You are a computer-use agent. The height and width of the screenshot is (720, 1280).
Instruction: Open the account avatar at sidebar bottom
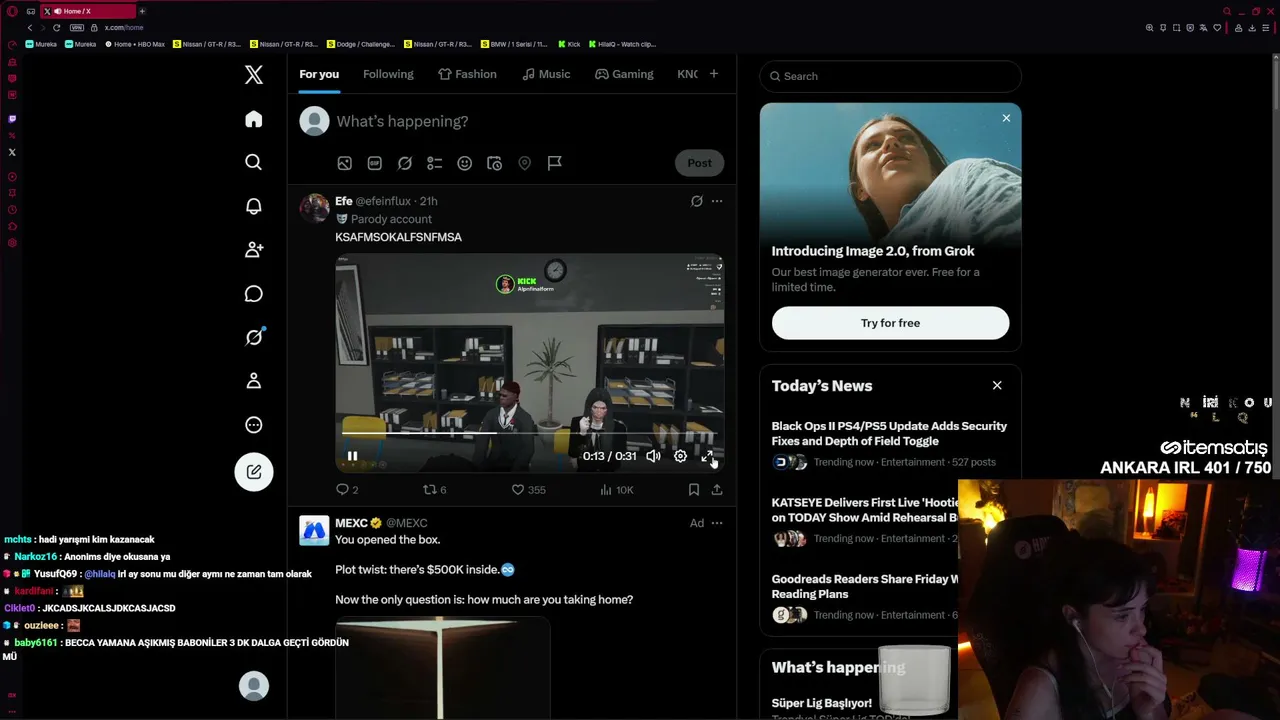point(254,686)
